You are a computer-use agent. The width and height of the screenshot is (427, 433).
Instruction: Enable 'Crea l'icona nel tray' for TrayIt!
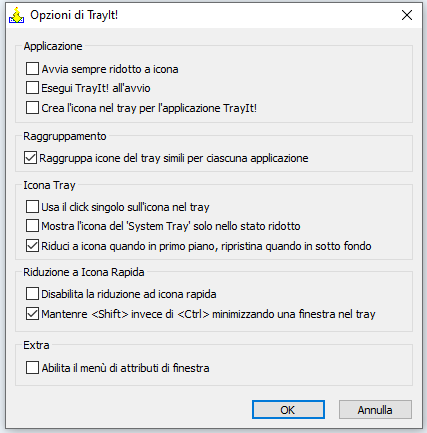32,108
